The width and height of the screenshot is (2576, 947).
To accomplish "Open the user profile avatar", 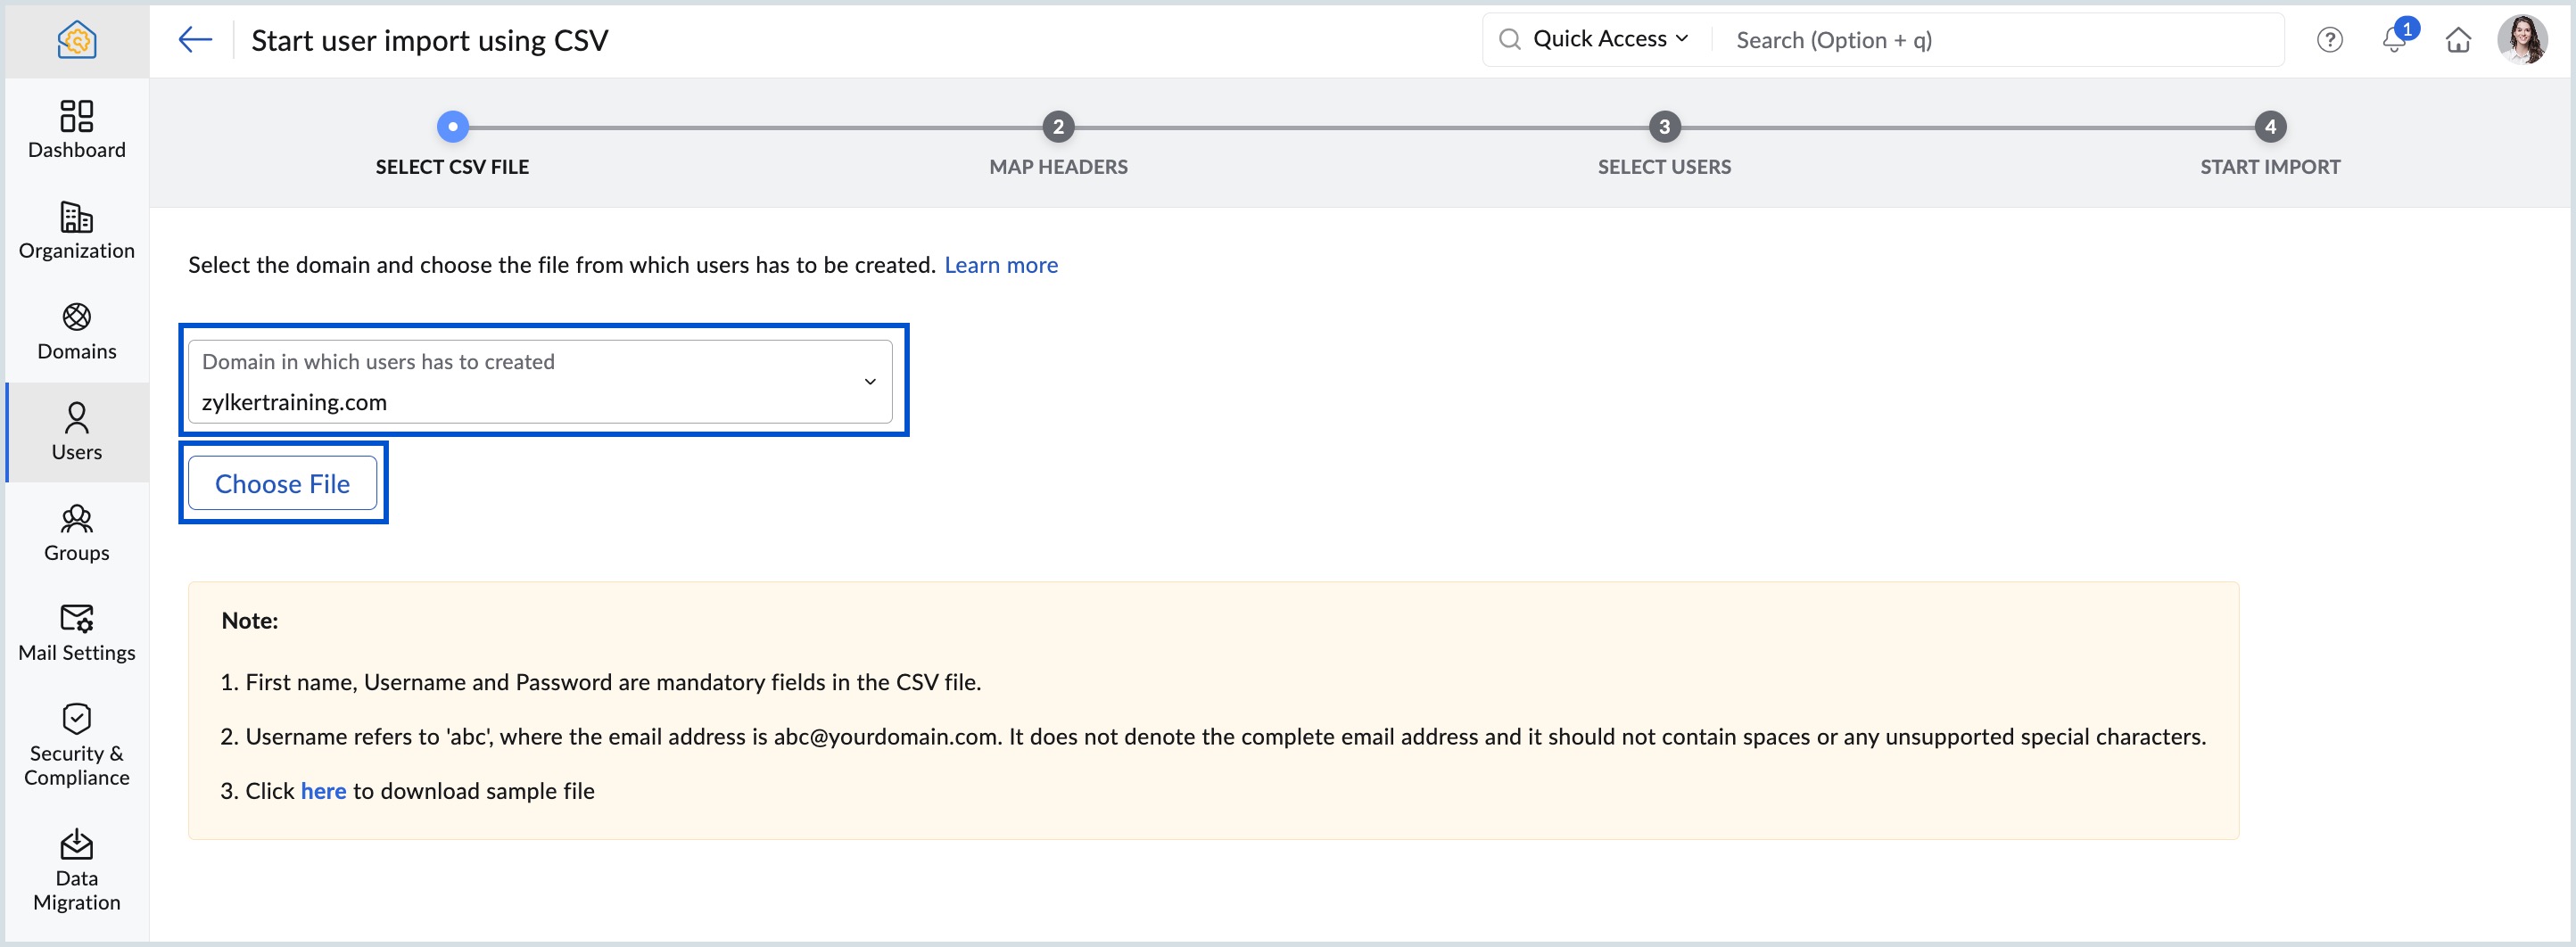I will [x=2523, y=40].
